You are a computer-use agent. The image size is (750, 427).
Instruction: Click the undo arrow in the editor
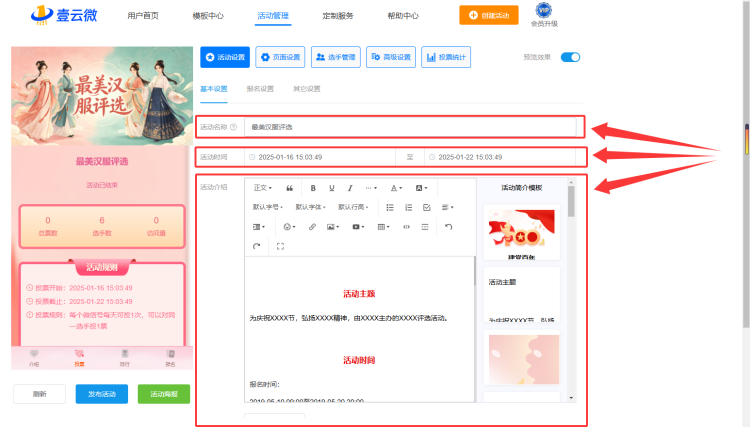[448, 227]
